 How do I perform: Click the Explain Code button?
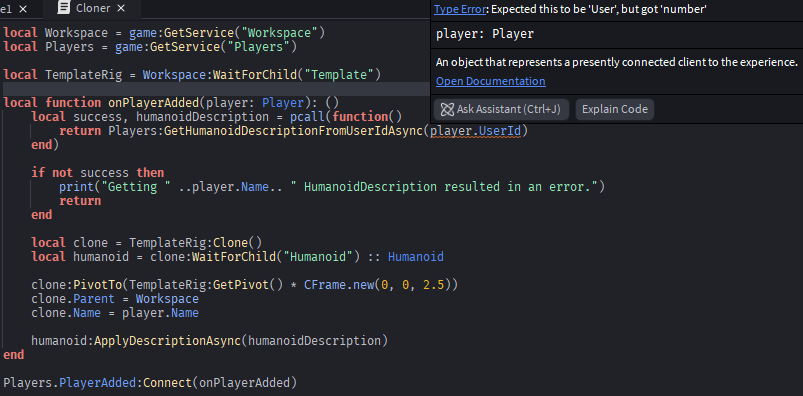click(615, 109)
